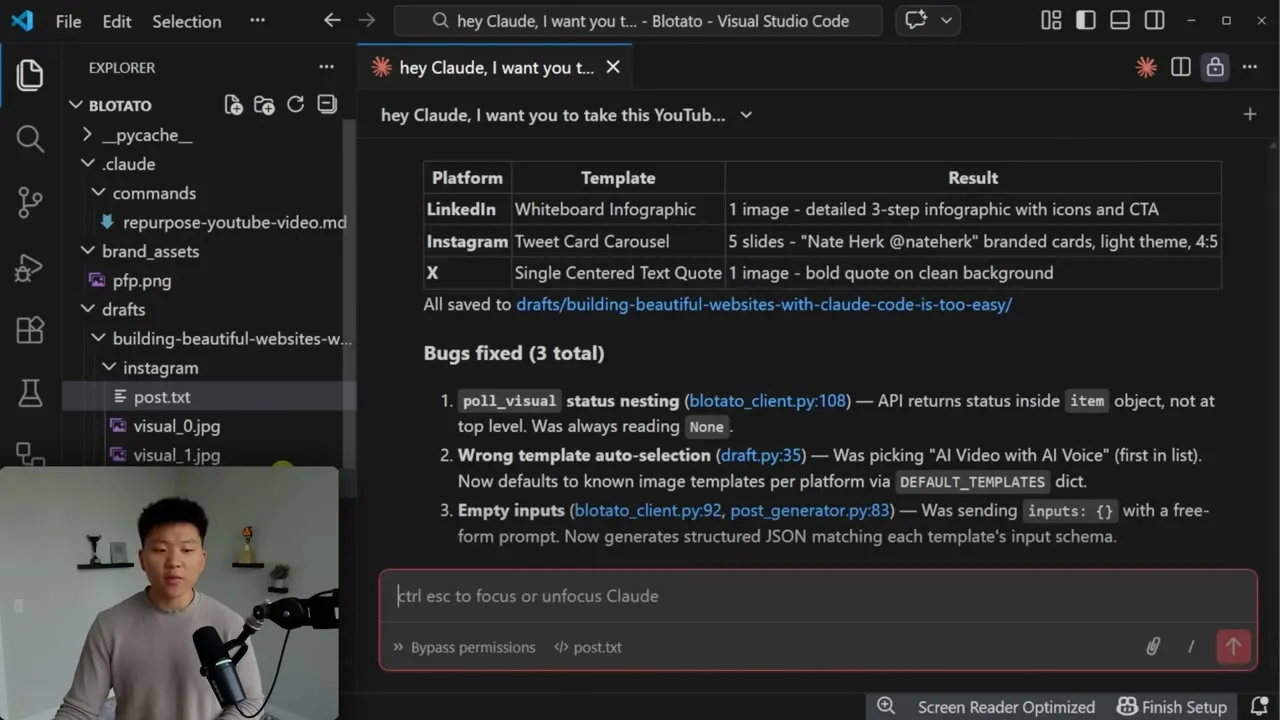Open the Search view in activity bar

pyautogui.click(x=30, y=139)
